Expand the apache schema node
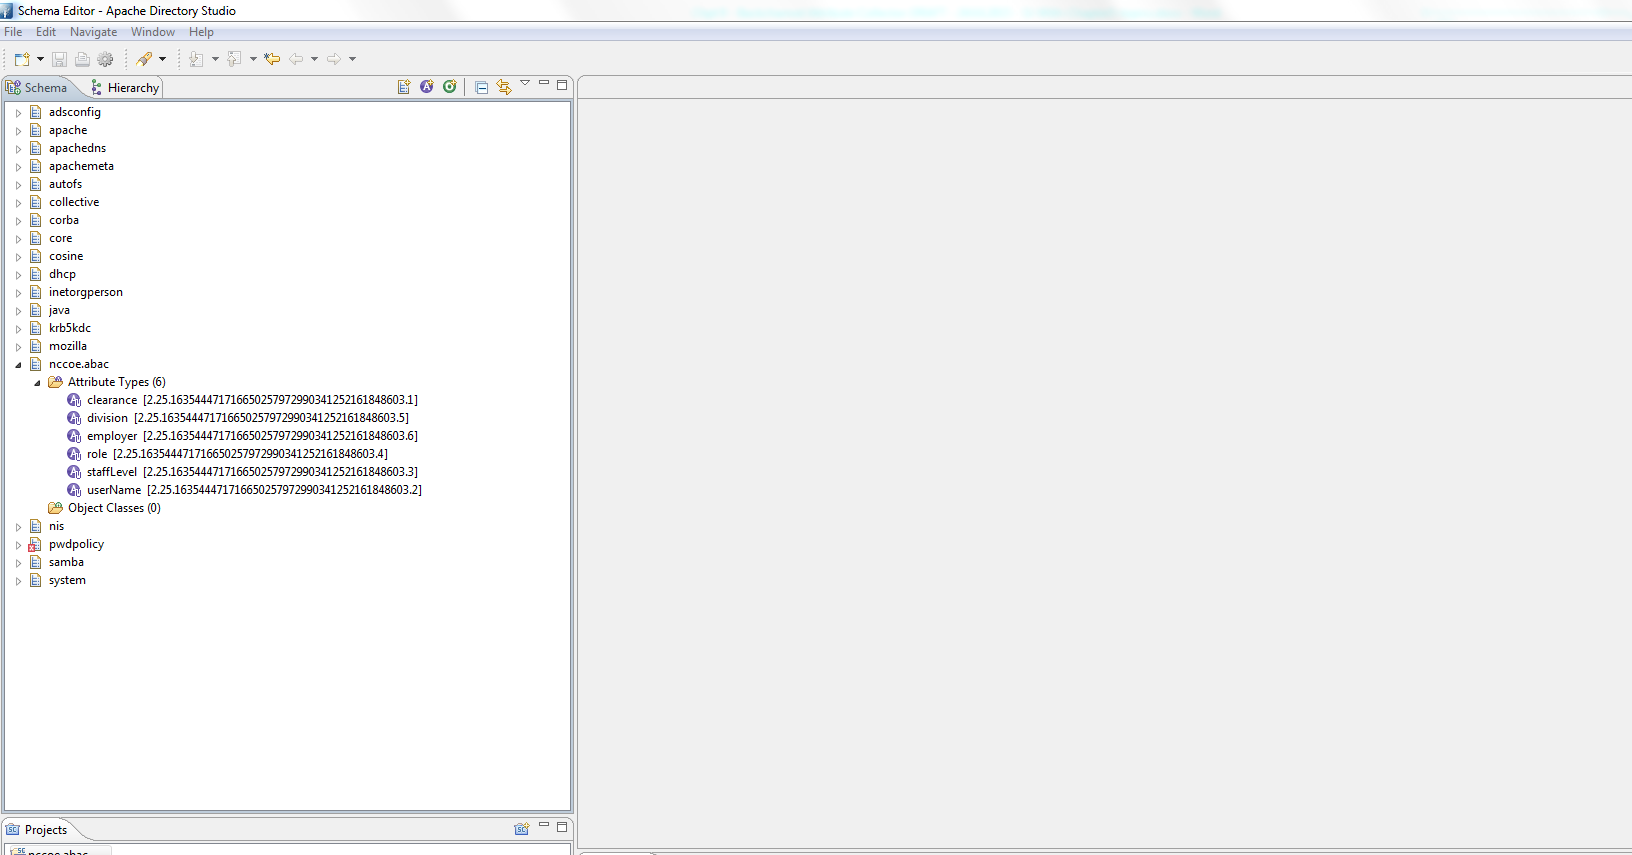 pos(18,131)
